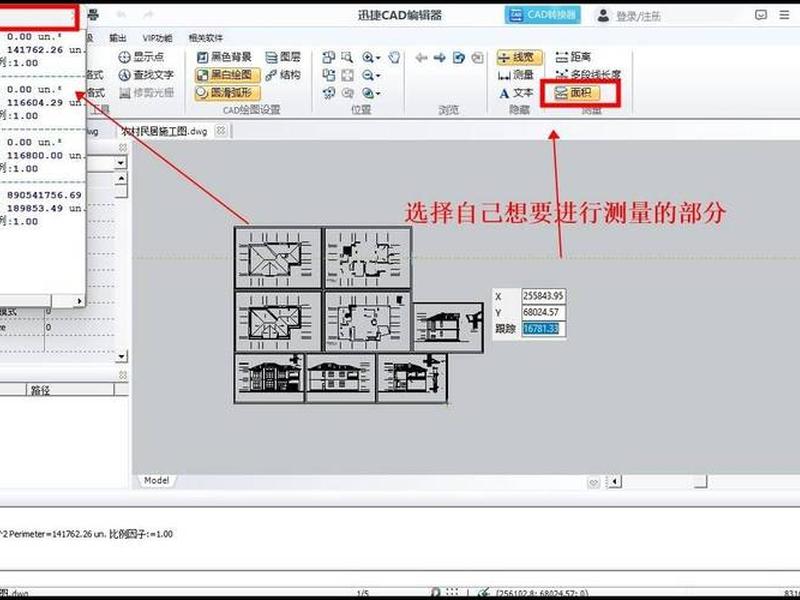Click the Y coordinate input field
This screenshot has width=800, height=600.
point(543,312)
